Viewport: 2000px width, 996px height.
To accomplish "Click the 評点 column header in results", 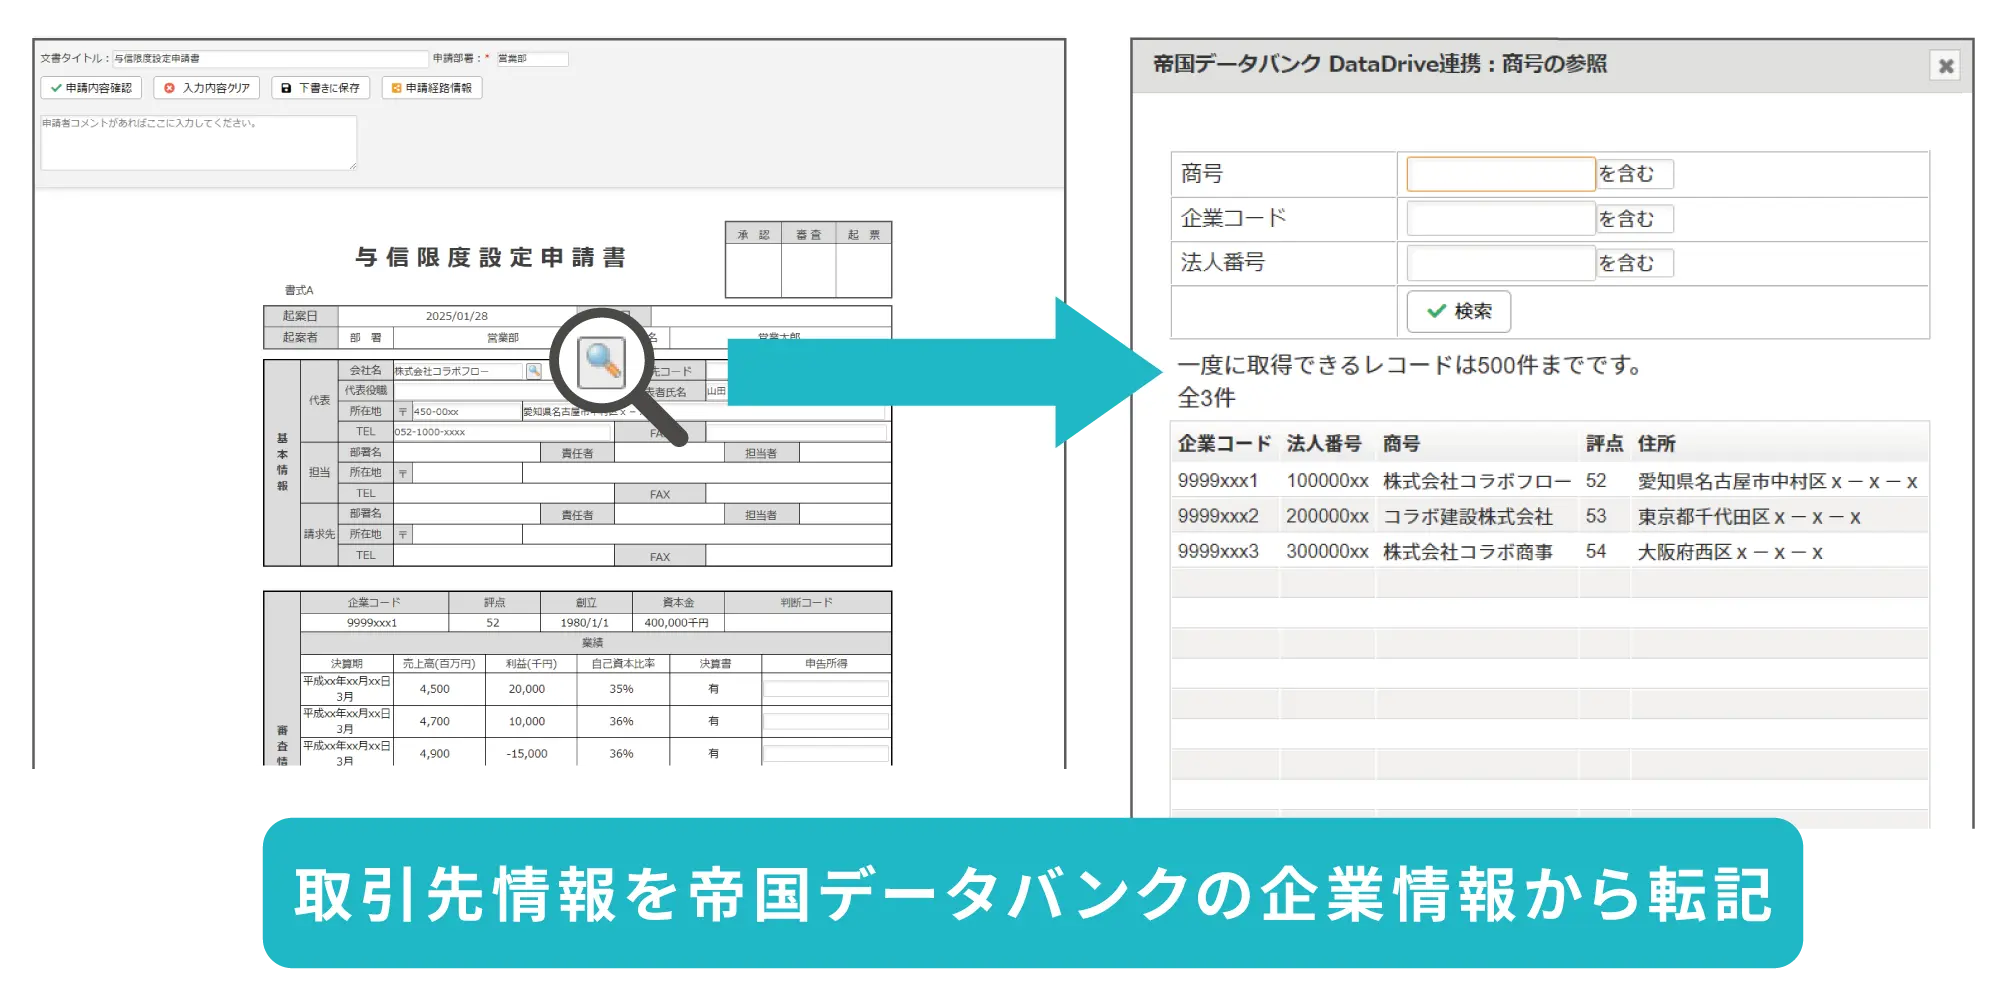I will point(1604,443).
